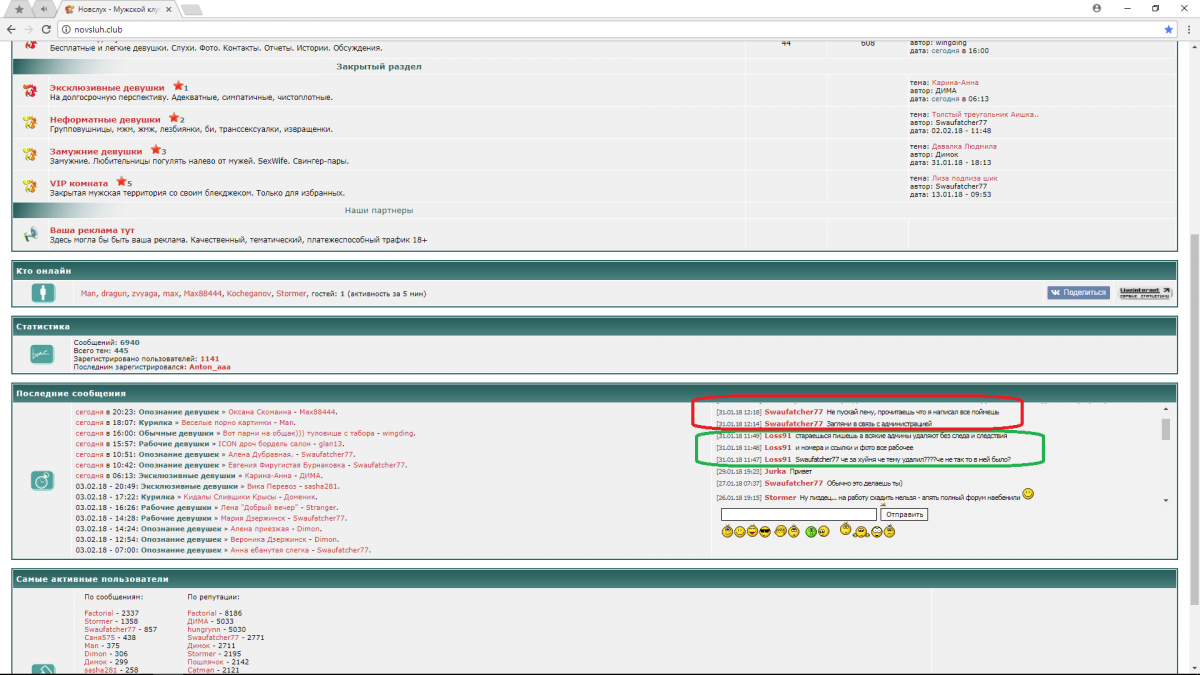The image size is (1200, 675).
Task: Click the sunglasses smiley in chat
Action: [x=765, y=531]
